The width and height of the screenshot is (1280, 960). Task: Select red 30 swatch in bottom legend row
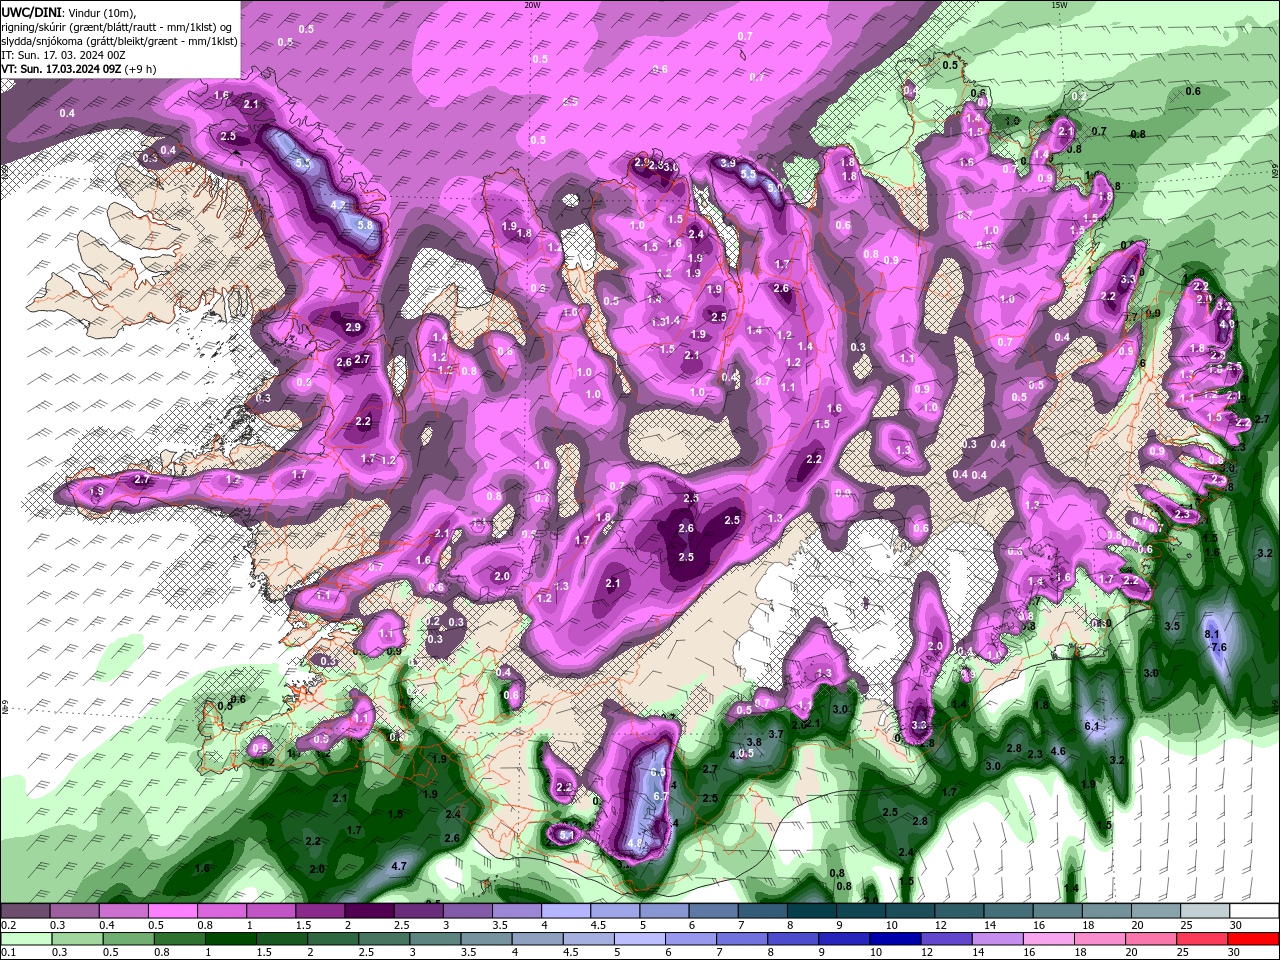tap(1255, 939)
